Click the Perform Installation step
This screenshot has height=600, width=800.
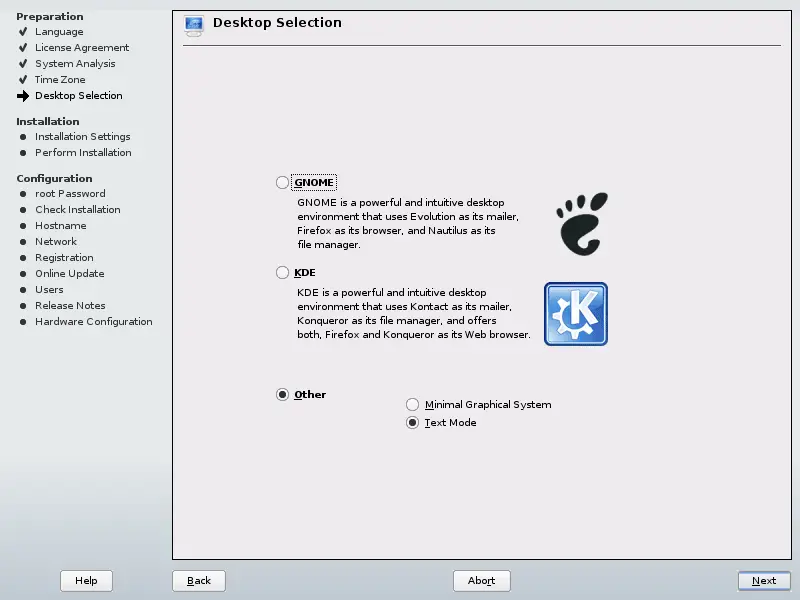[83, 153]
